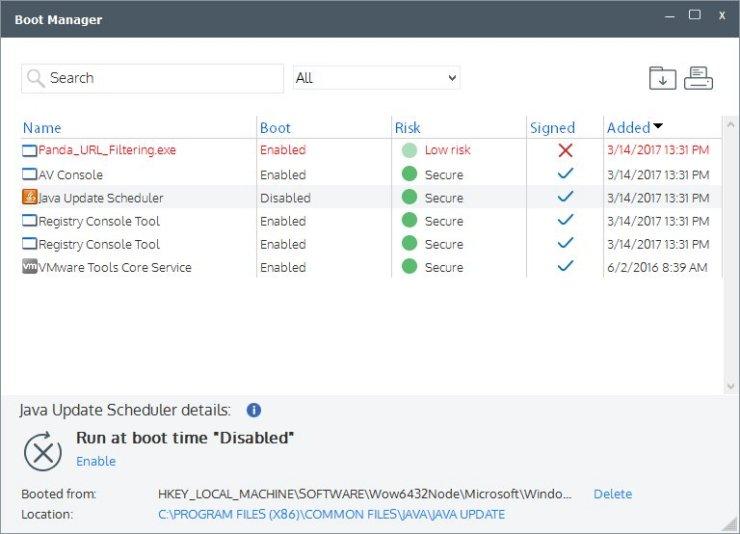Click Enable link to enable boot

pos(96,461)
